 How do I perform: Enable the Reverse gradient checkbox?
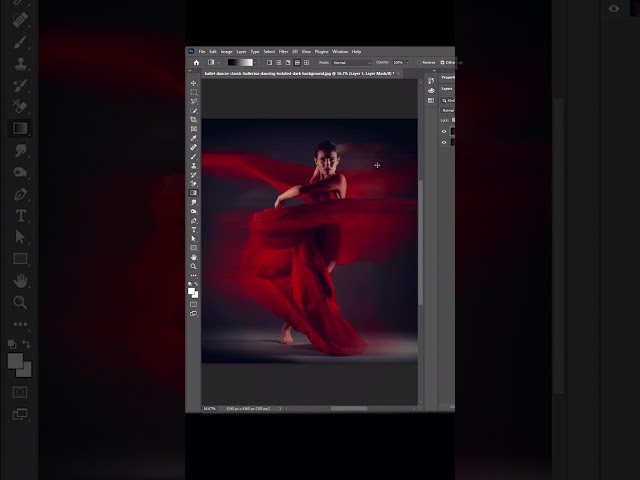click(419, 62)
